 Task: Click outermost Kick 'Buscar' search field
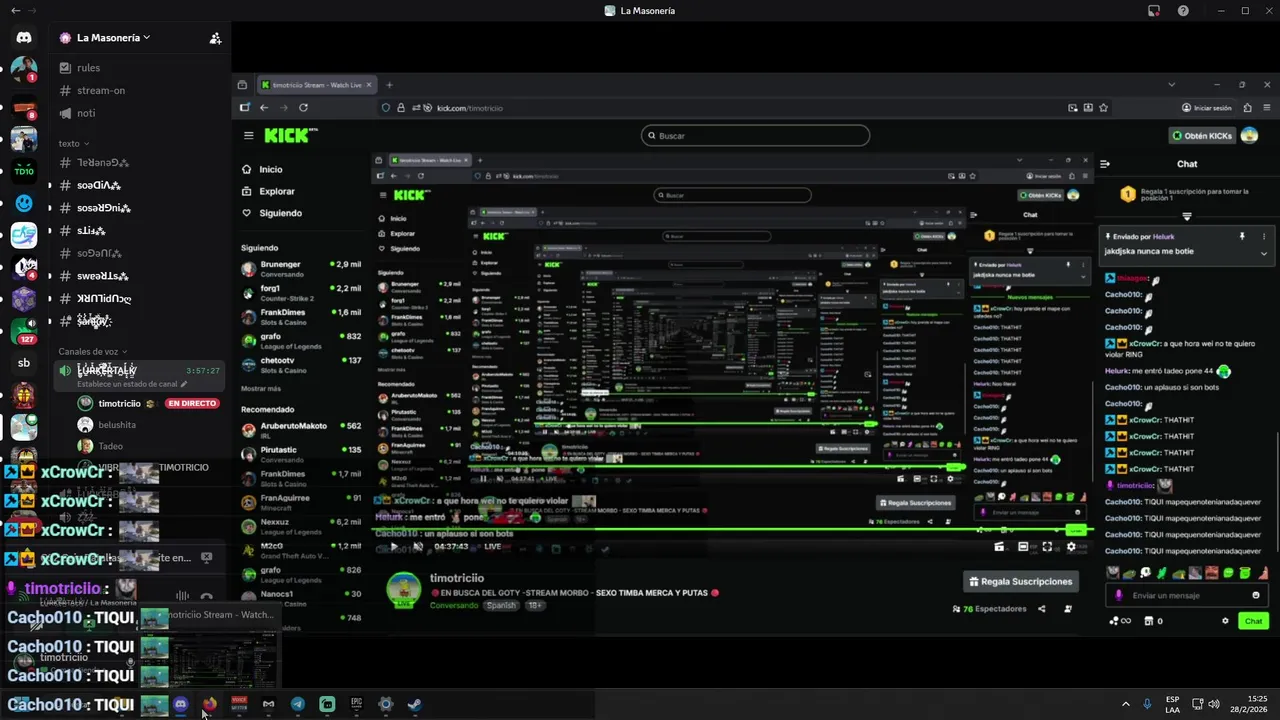(x=755, y=135)
